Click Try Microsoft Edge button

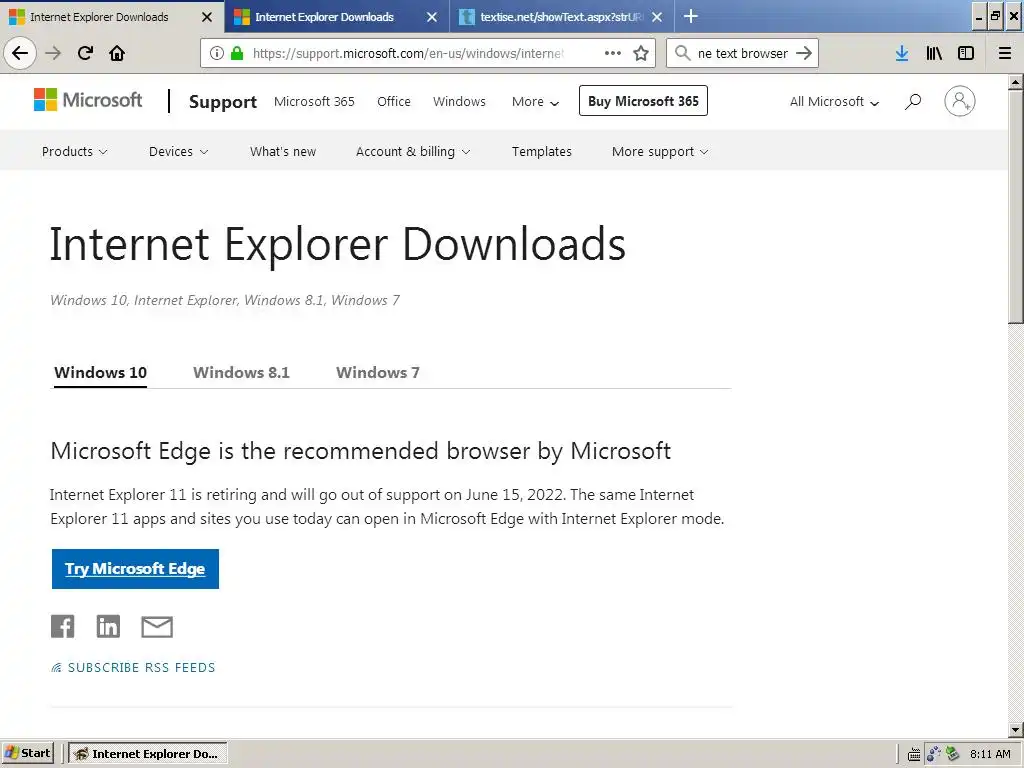(135, 569)
